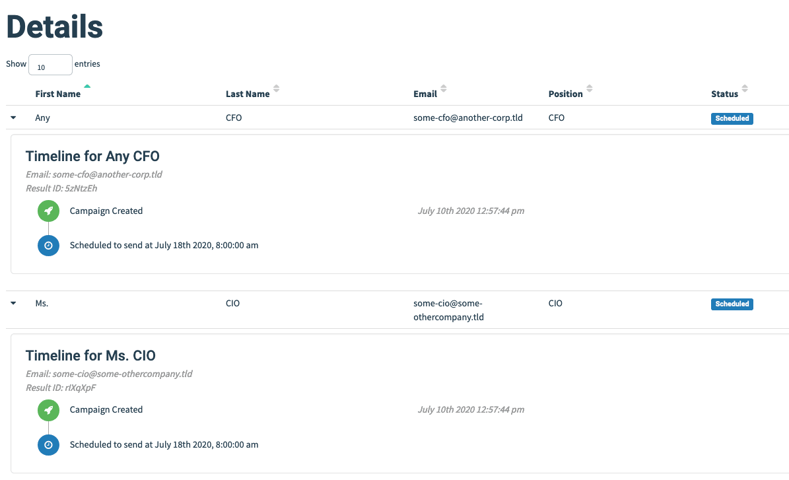Sort the table by Last Name
789x480 pixels.
click(276, 89)
